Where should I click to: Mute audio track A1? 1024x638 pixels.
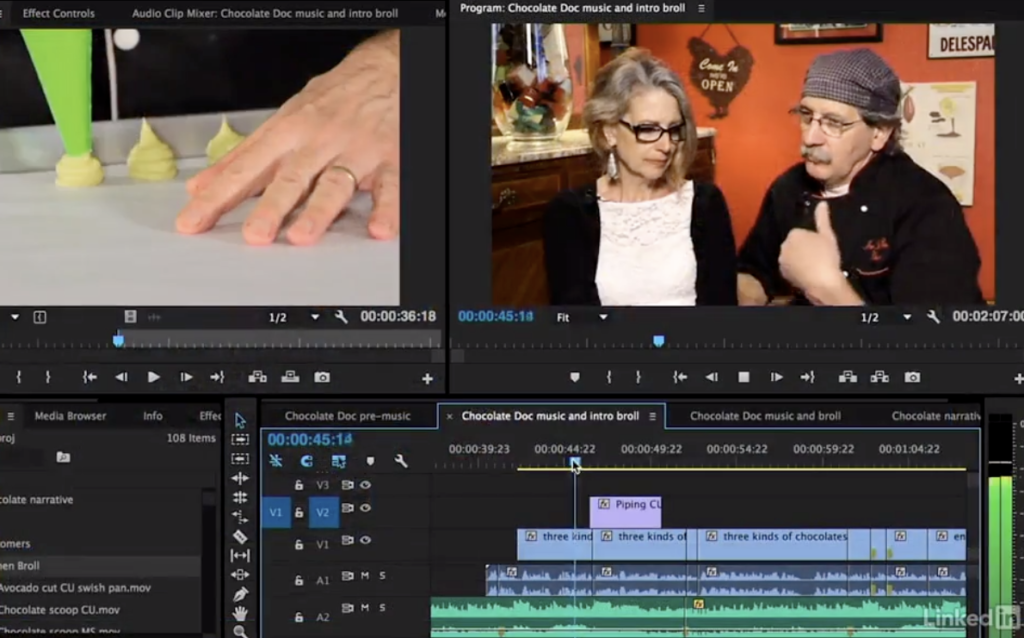pos(366,577)
